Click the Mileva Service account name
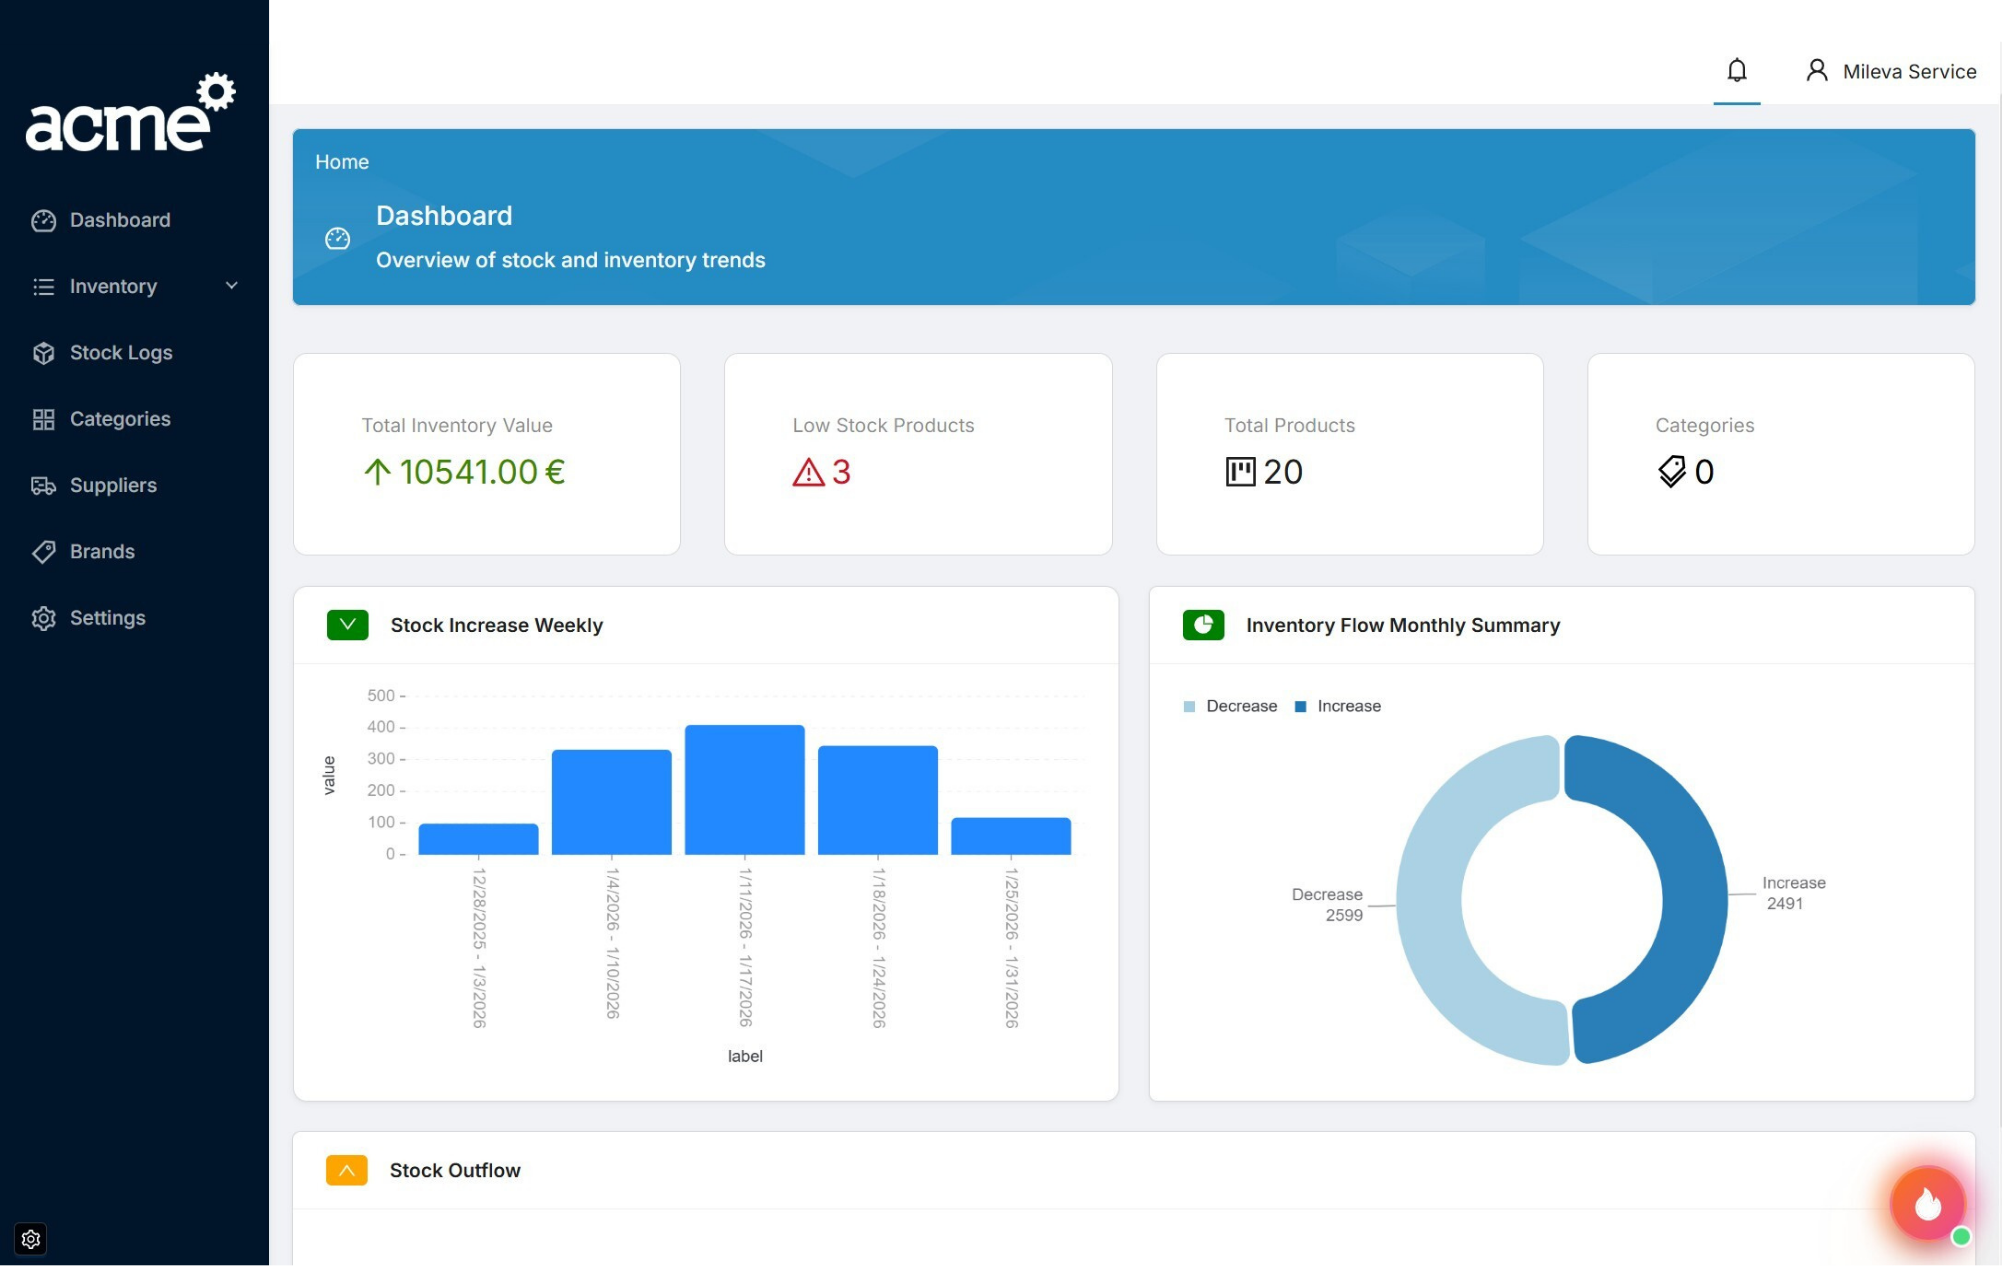Image resolution: width=2002 pixels, height=1266 pixels. (x=1909, y=70)
